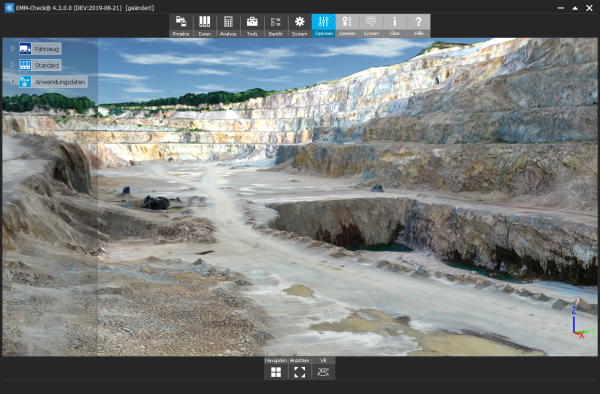The height and width of the screenshot is (394, 600).
Task: Close the EMM-Check window
Action: pos(589,8)
